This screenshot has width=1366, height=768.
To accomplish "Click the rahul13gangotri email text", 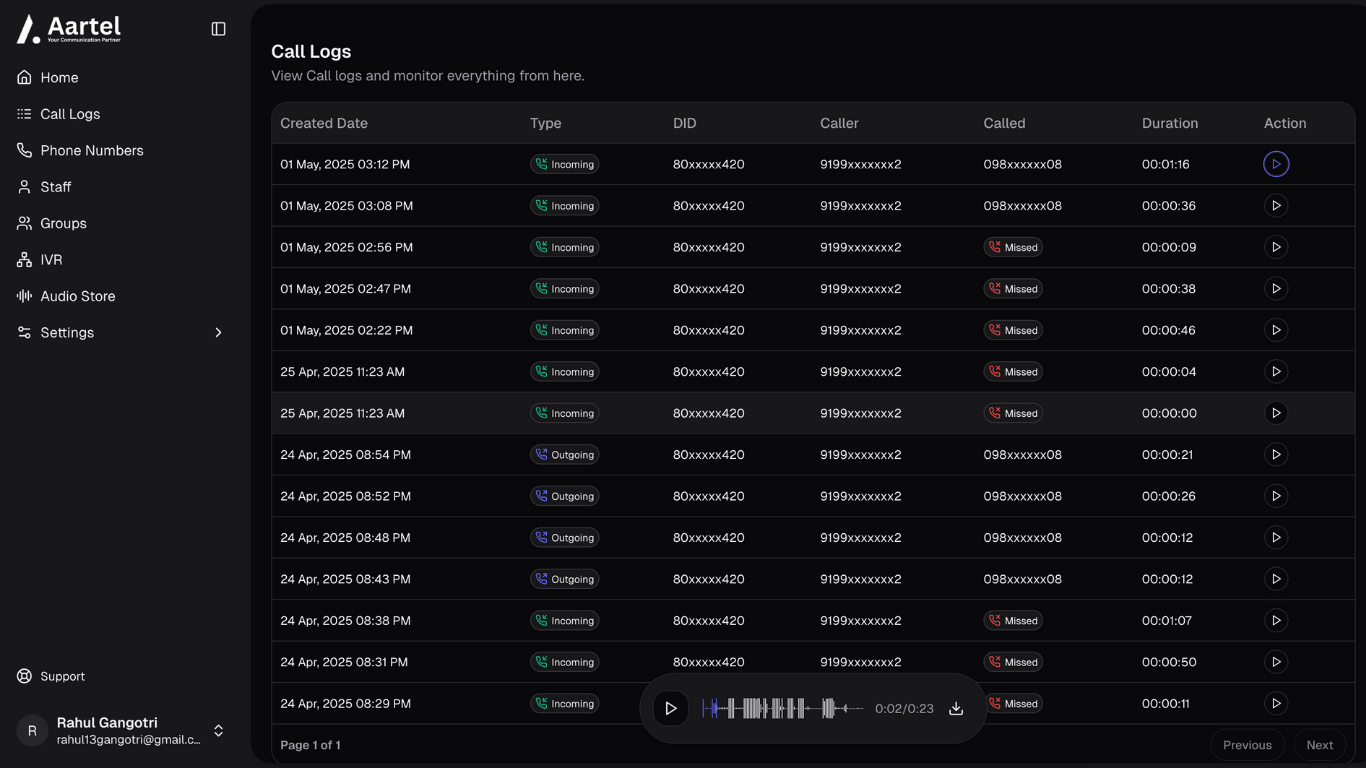I will (128, 740).
